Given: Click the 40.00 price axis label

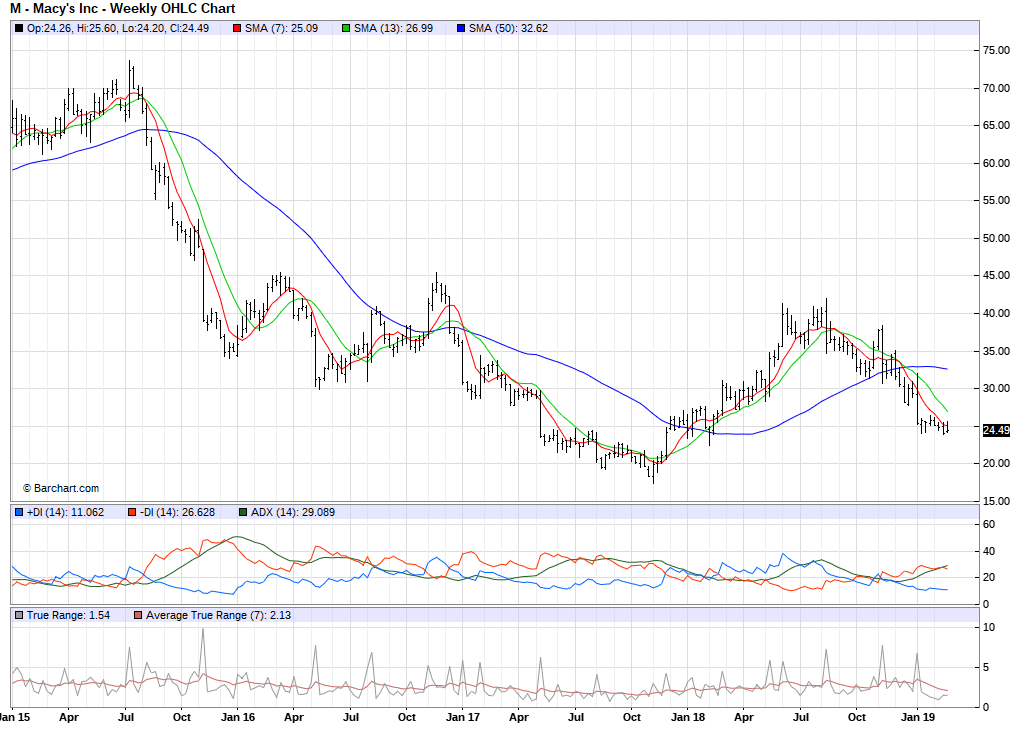Looking at the screenshot, I should (x=996, y=313).
